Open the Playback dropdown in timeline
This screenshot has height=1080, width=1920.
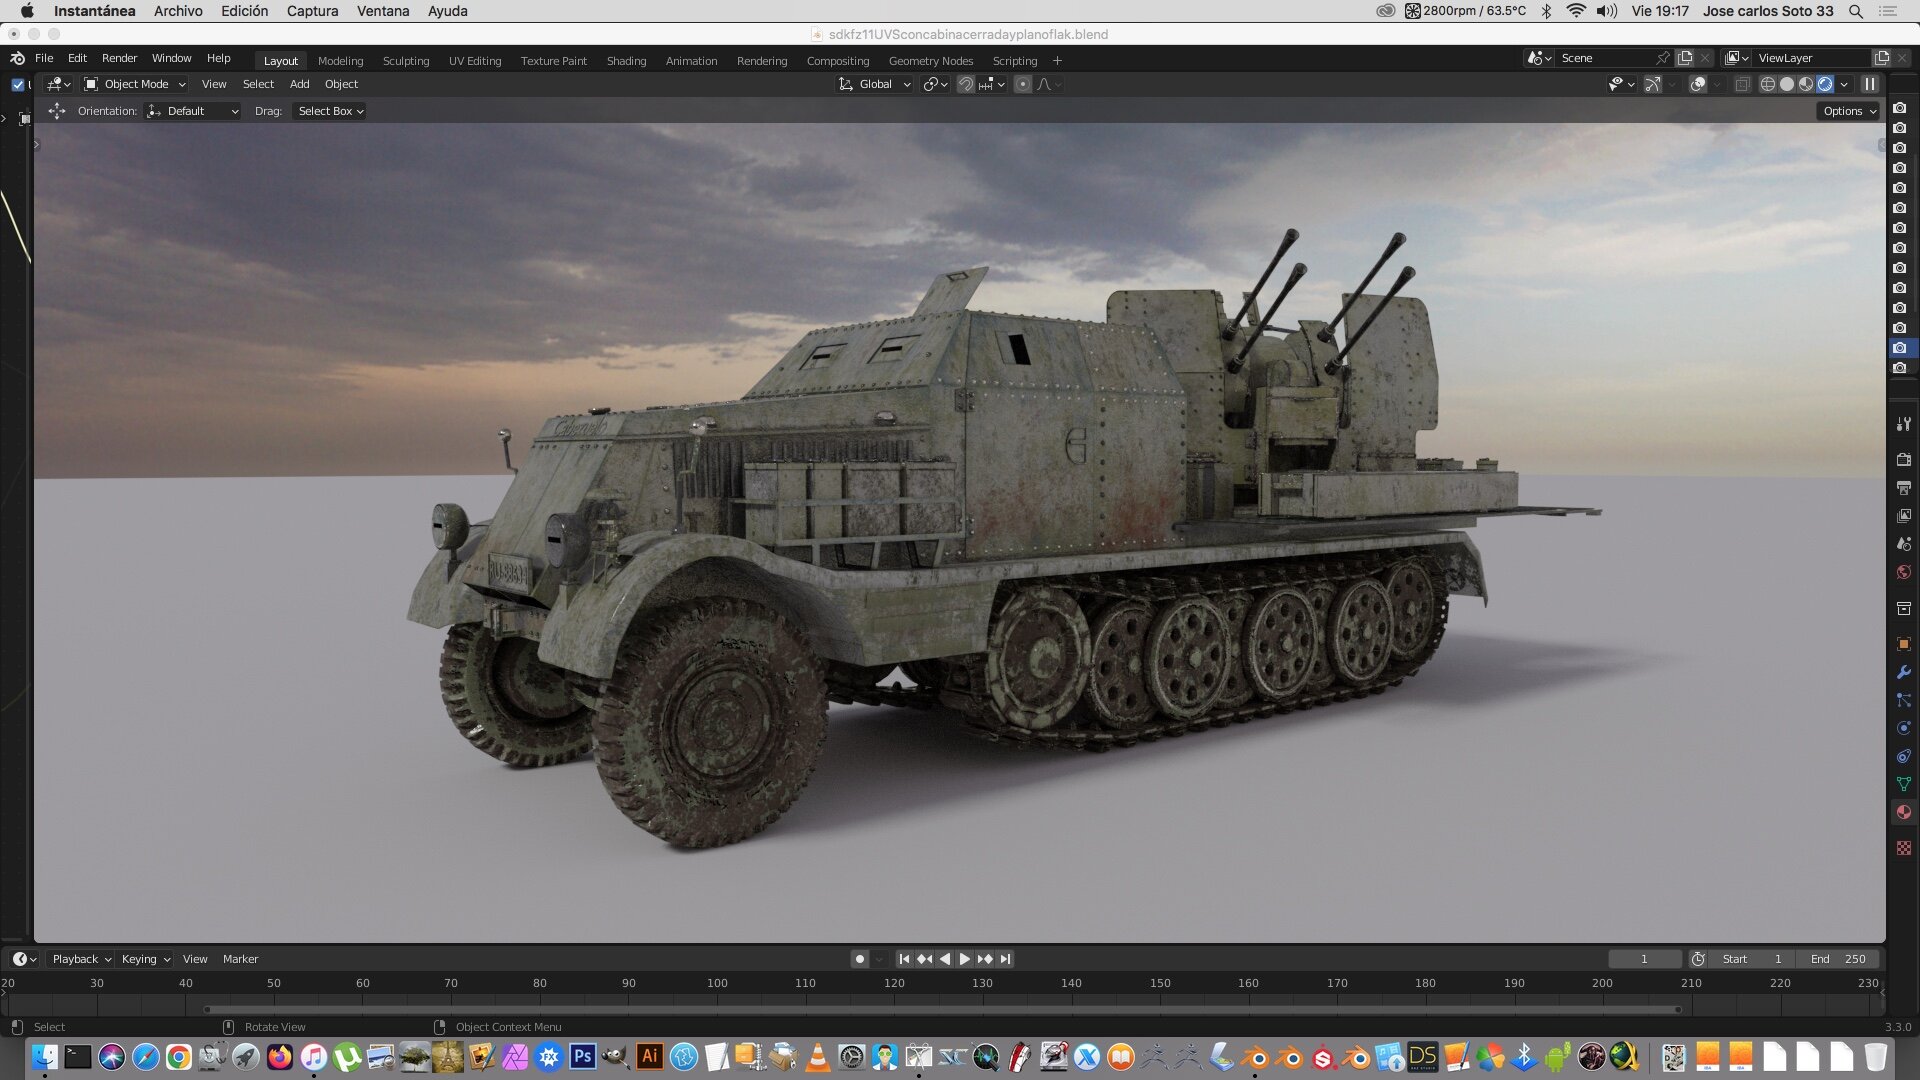(81, 959)
